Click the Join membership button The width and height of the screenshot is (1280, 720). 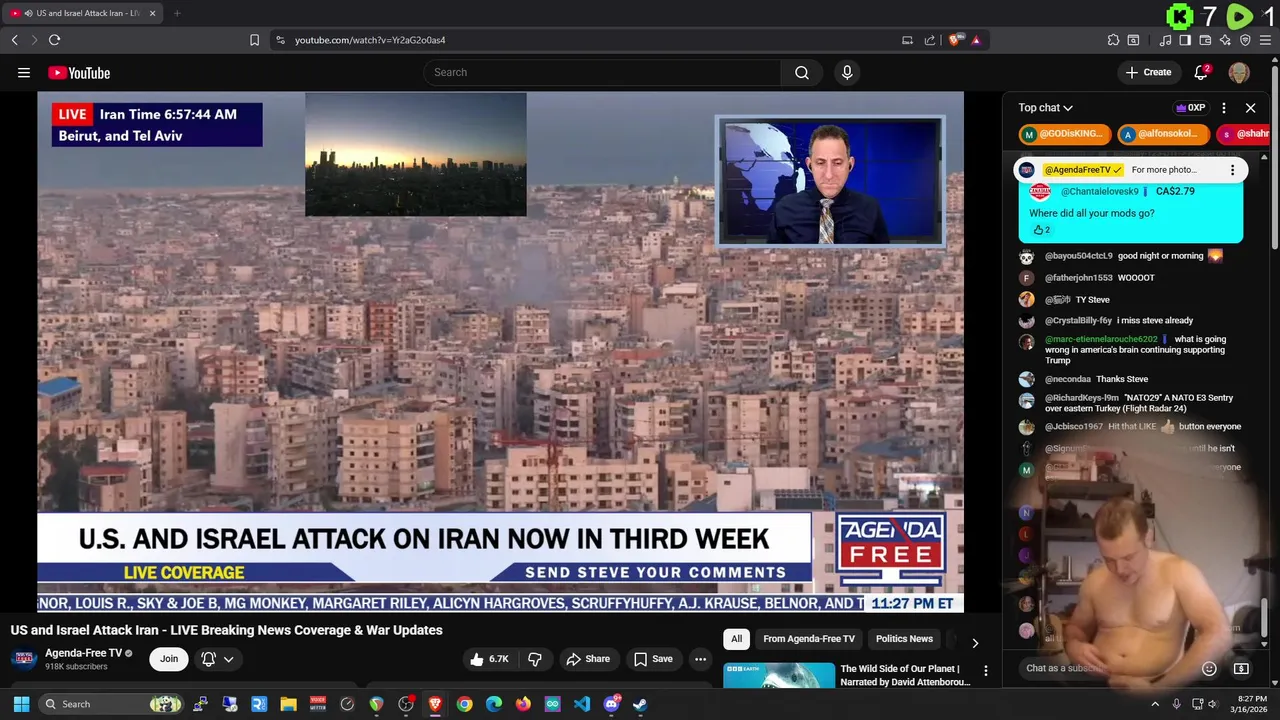[169, 659]
